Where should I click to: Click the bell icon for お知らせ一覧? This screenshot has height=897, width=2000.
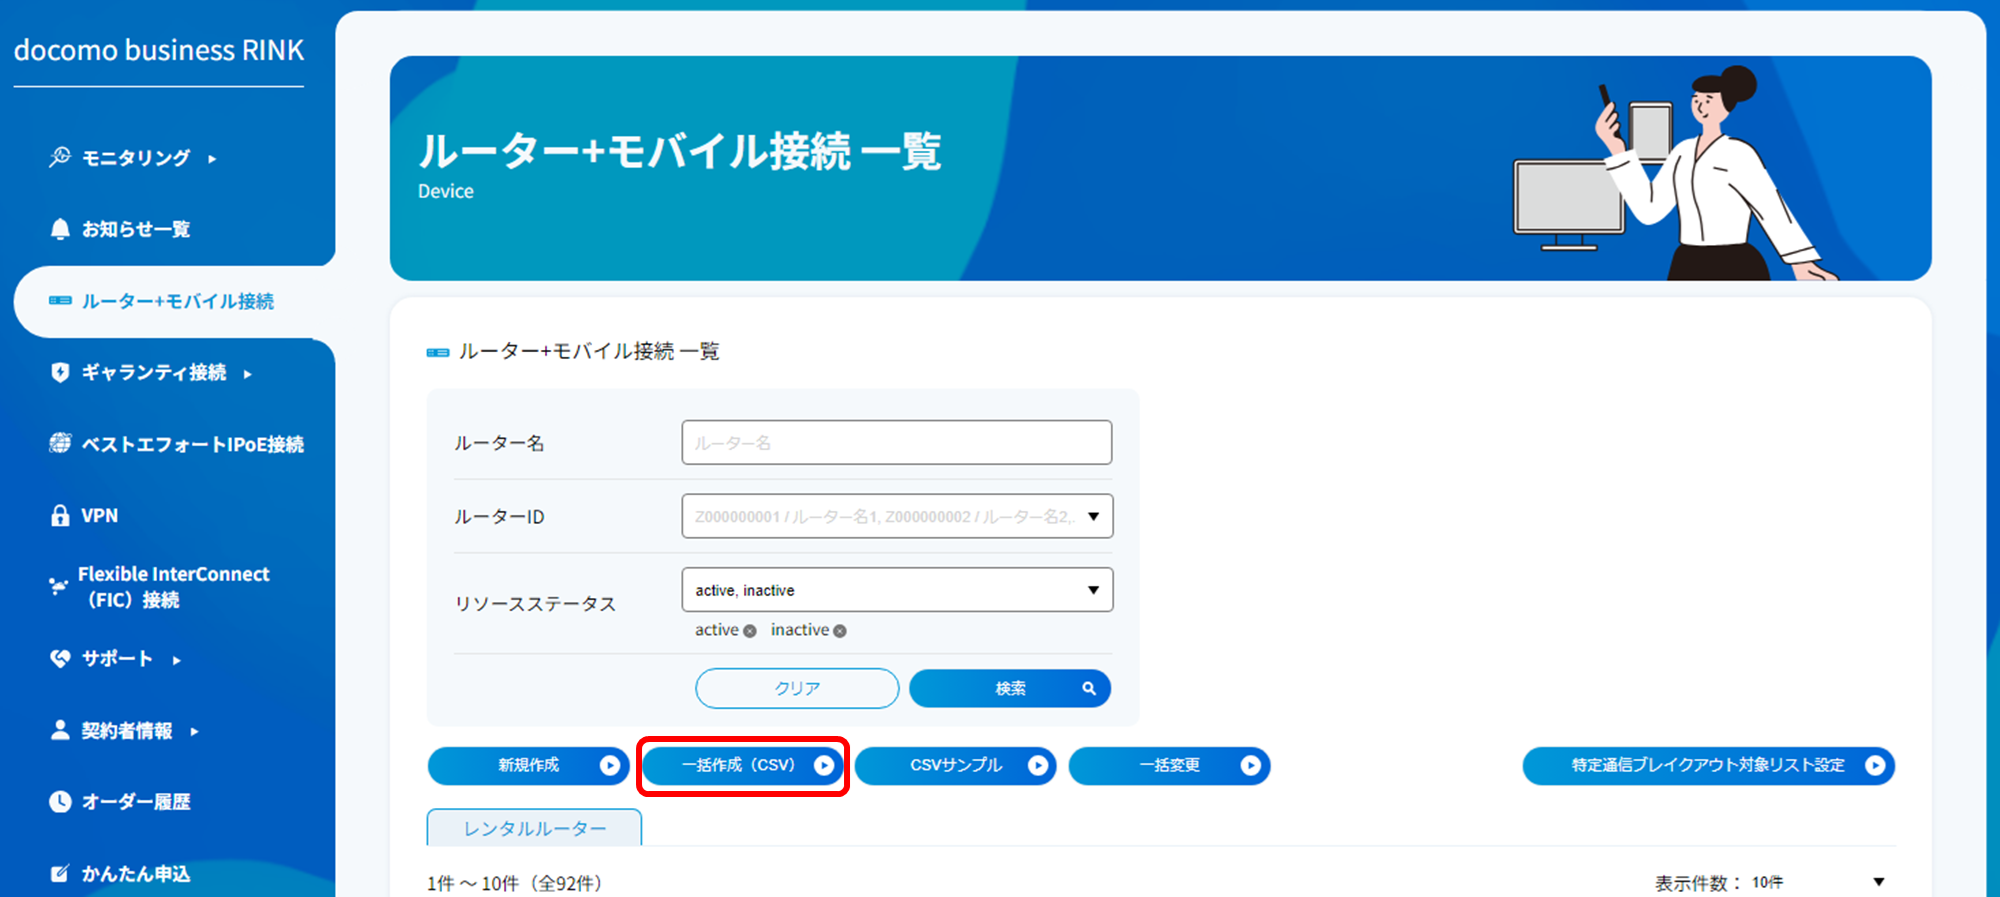coord(60,229)
